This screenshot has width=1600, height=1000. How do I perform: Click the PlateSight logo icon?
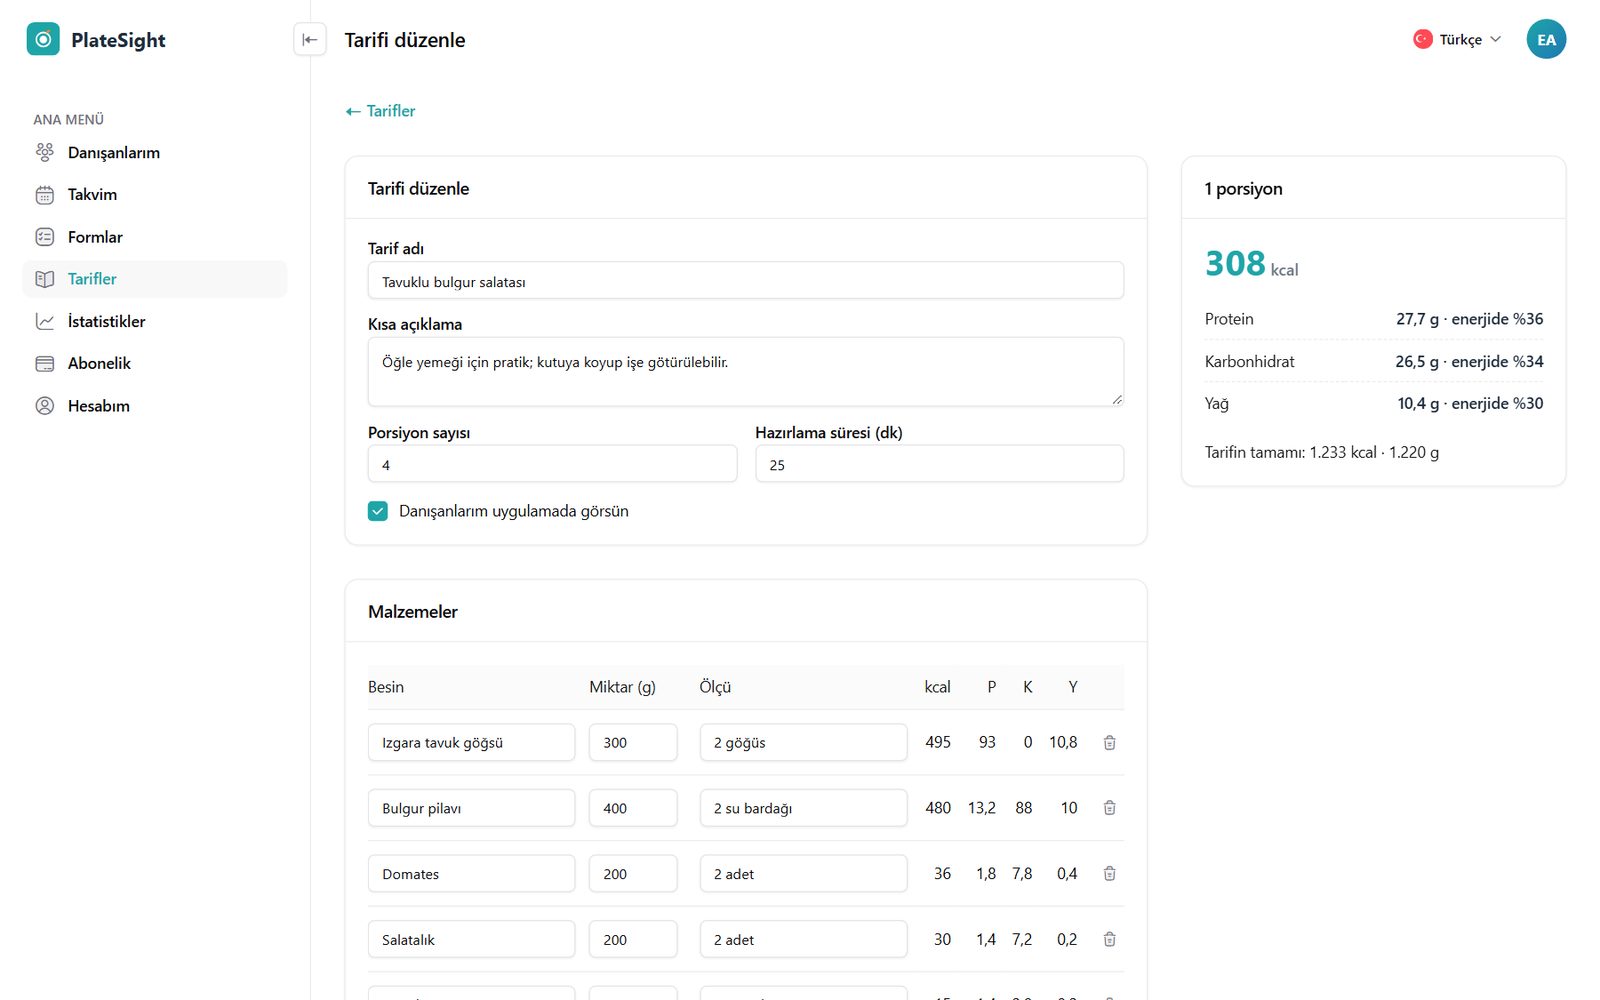pyautogui.click(x=43, y=39)
